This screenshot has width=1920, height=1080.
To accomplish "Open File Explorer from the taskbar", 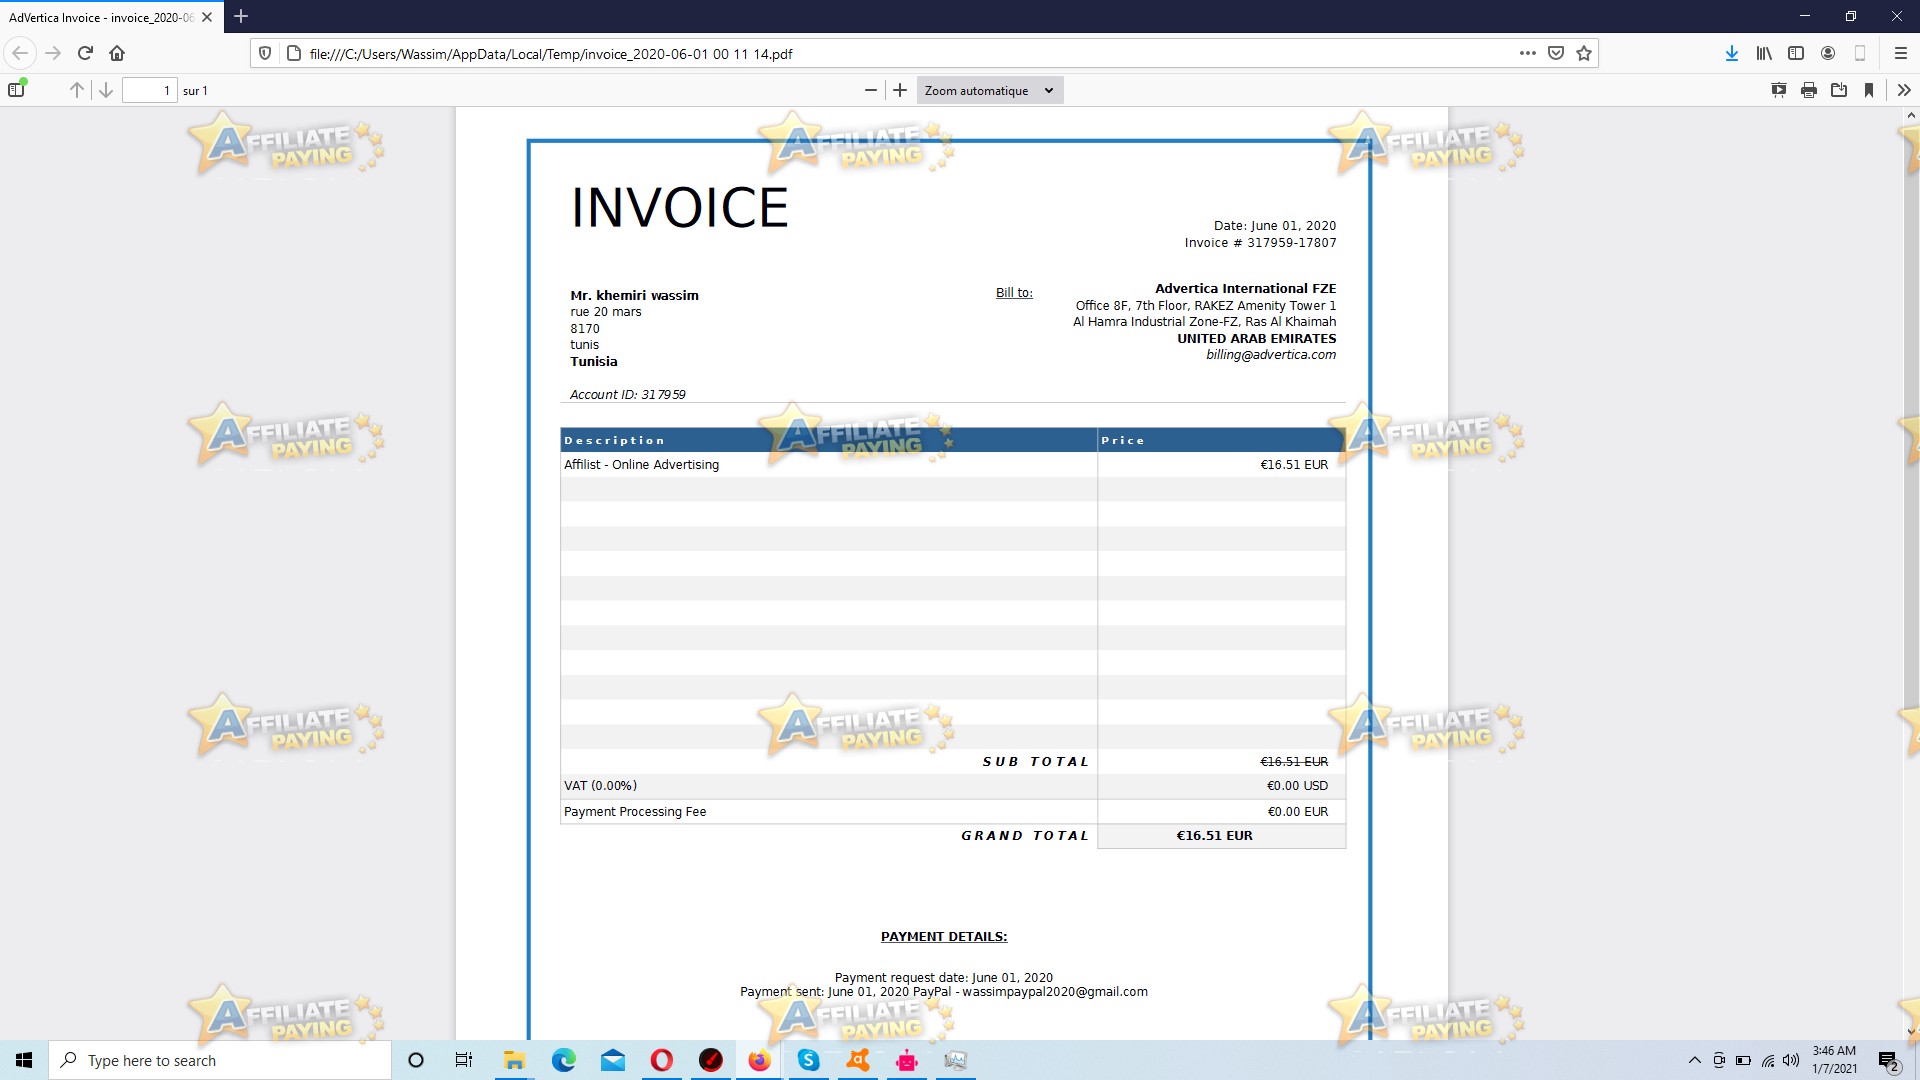I will pyautogui.click(x=514, y=1060).
